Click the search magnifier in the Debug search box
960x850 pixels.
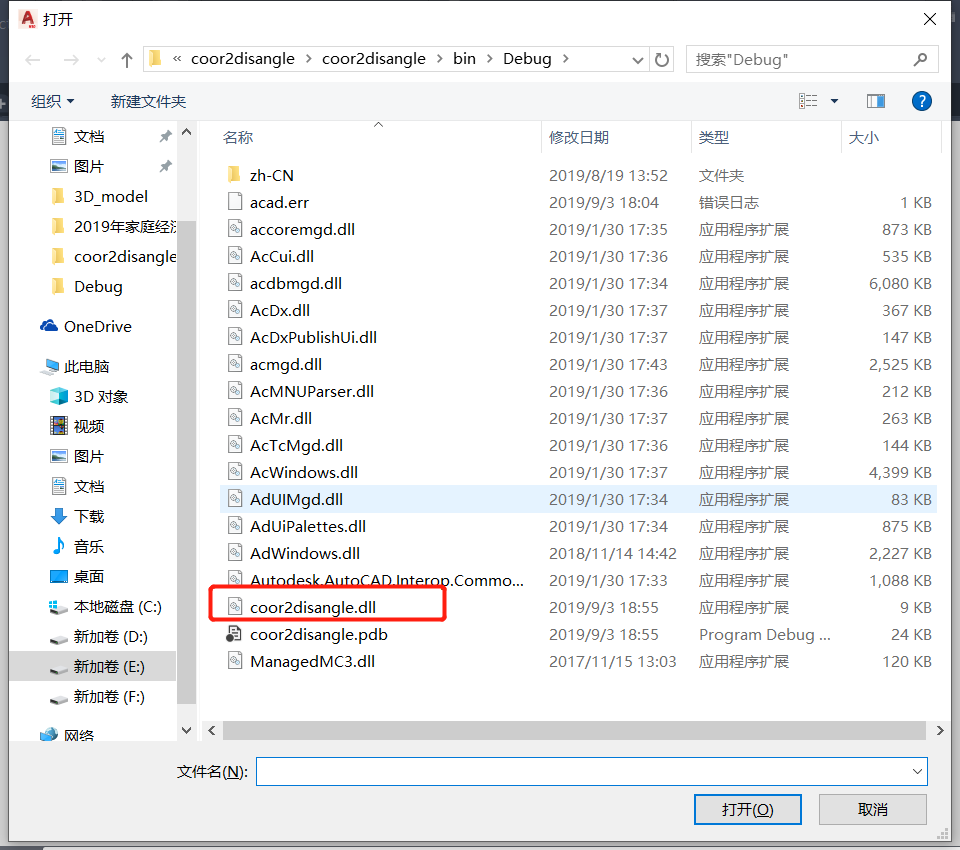[x=921, y=59]
